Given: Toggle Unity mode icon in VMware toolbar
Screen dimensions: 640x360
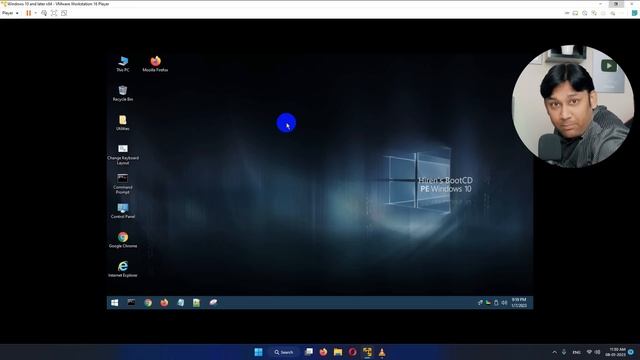Looking at the screenshot, I should pos(64,13).
